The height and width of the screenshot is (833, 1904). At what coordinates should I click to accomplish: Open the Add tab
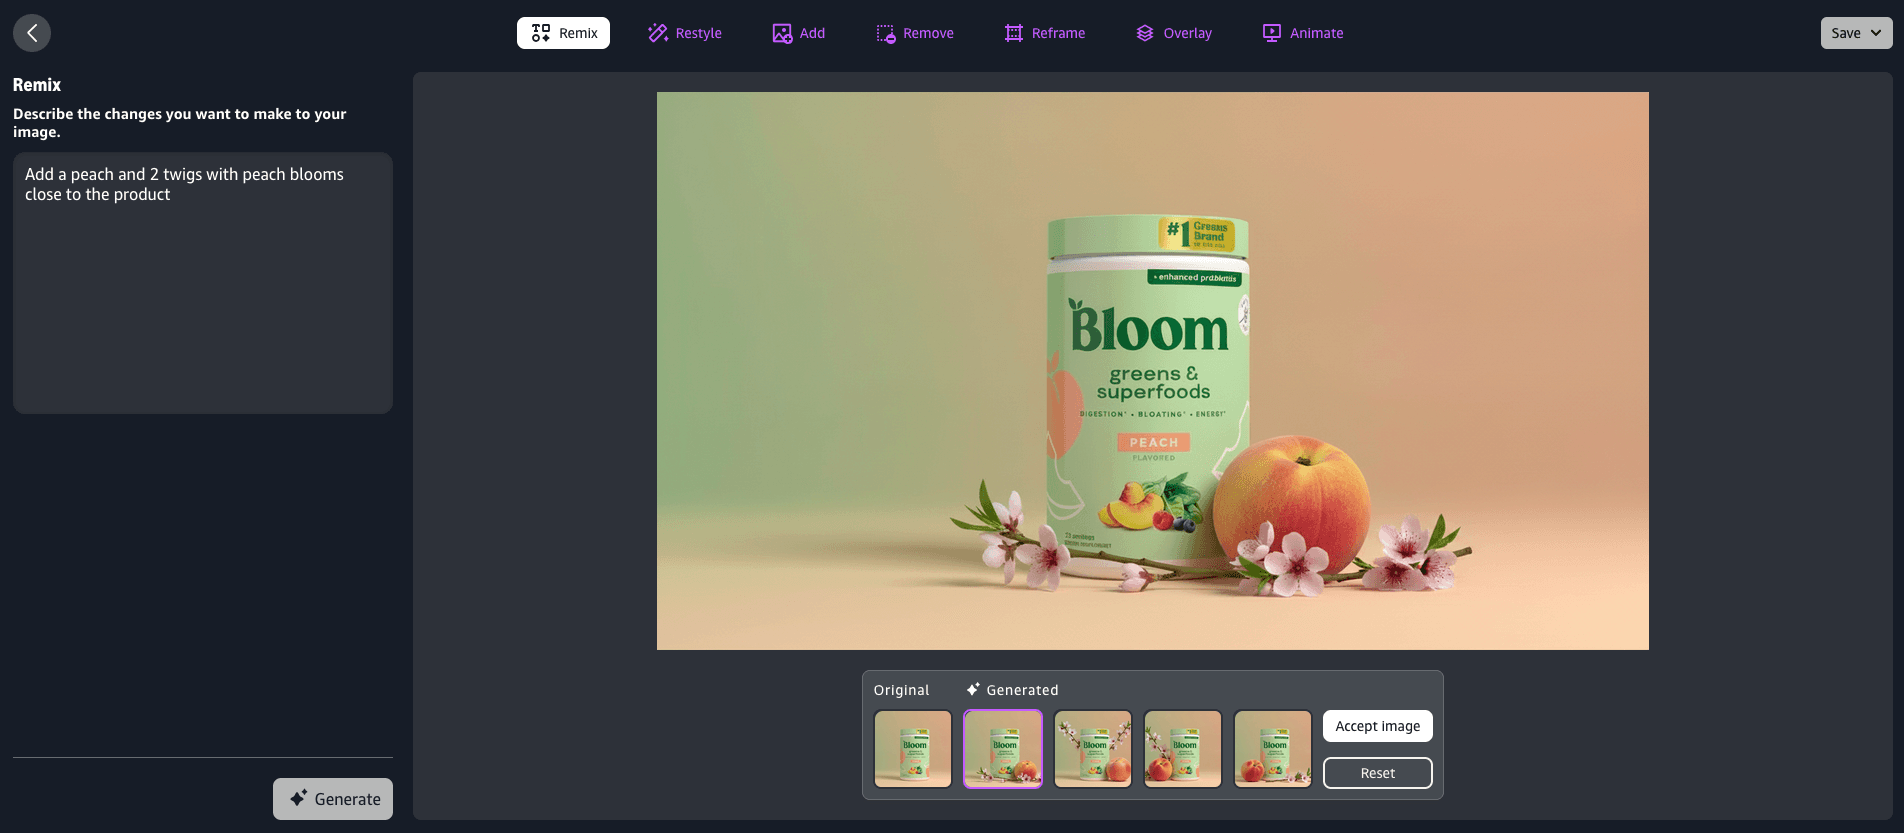[x=799, y=33]
